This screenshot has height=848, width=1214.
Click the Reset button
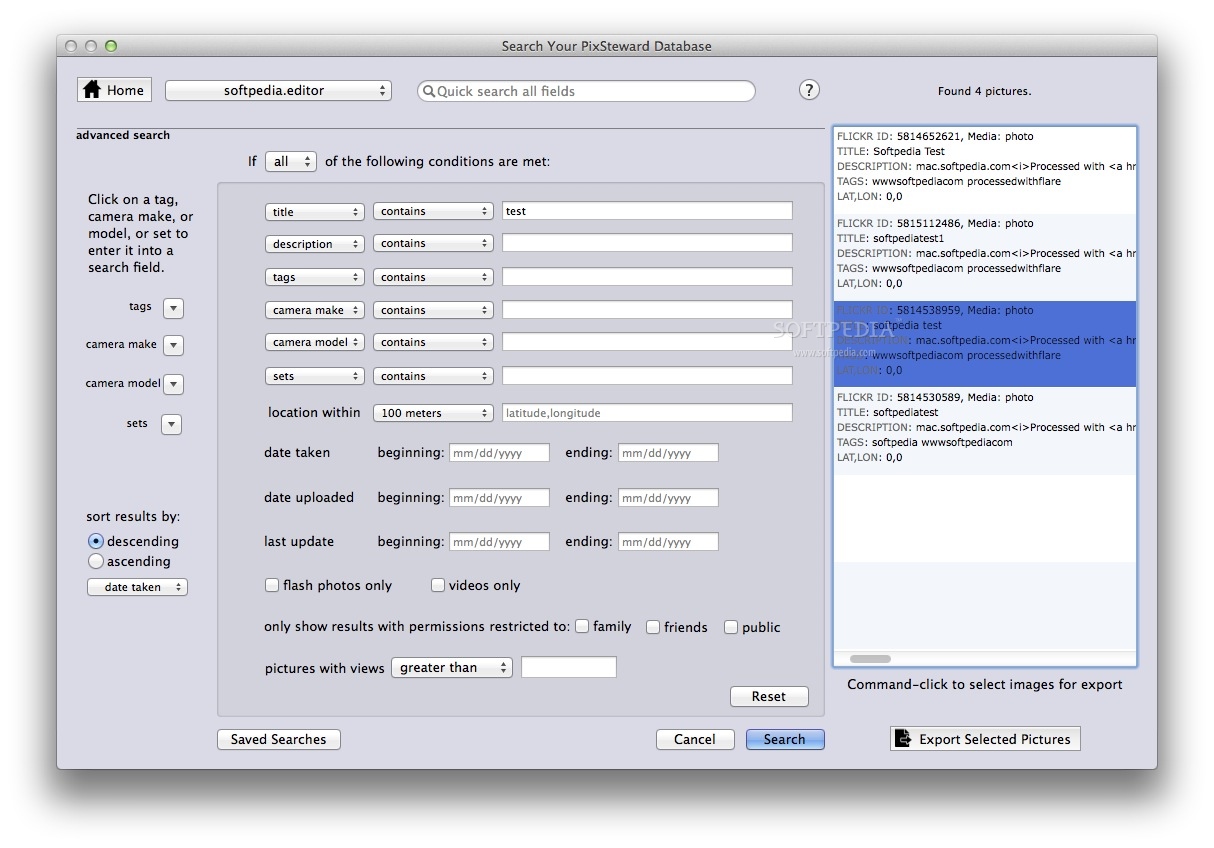click(x=769, y=696)
